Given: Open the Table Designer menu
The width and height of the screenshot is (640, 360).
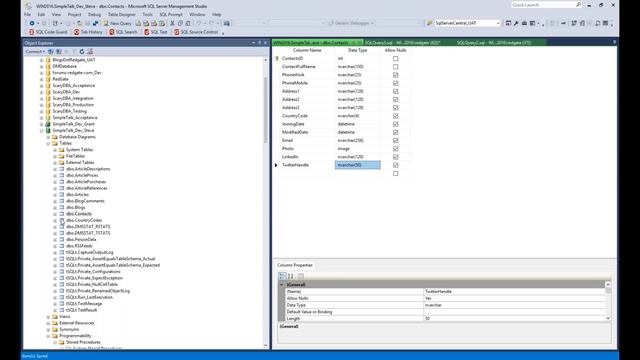Looking at the screenshot, I should tap(121, 14).
